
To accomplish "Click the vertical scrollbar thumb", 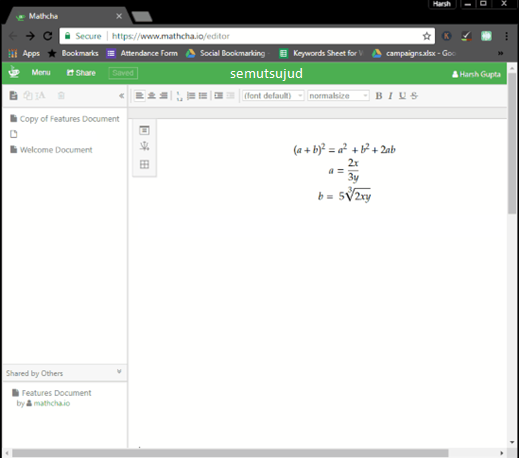I will click(512, 143).
